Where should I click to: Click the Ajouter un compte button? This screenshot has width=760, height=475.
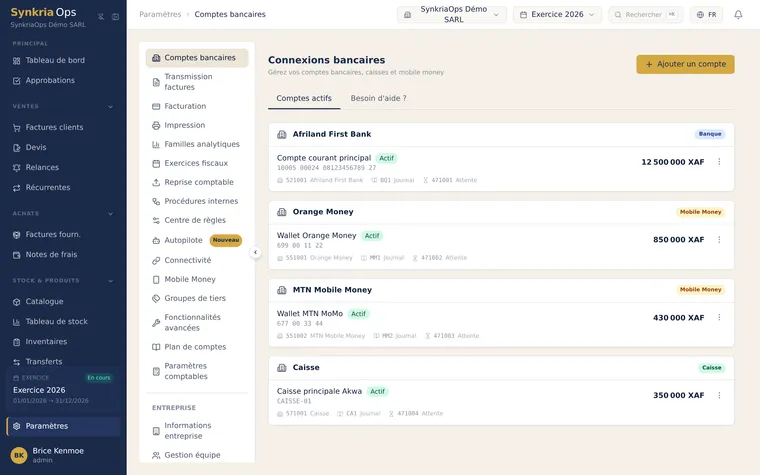tap(685, 64)
